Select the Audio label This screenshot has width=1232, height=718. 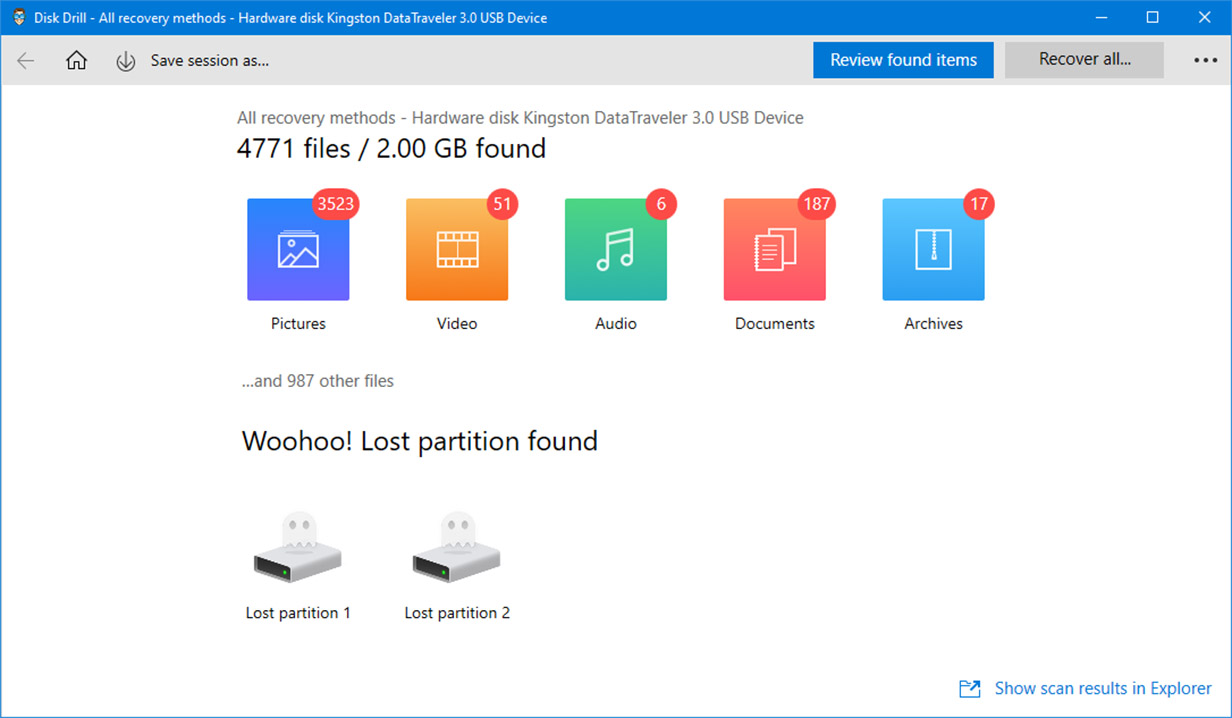click(x=616, y=324)
